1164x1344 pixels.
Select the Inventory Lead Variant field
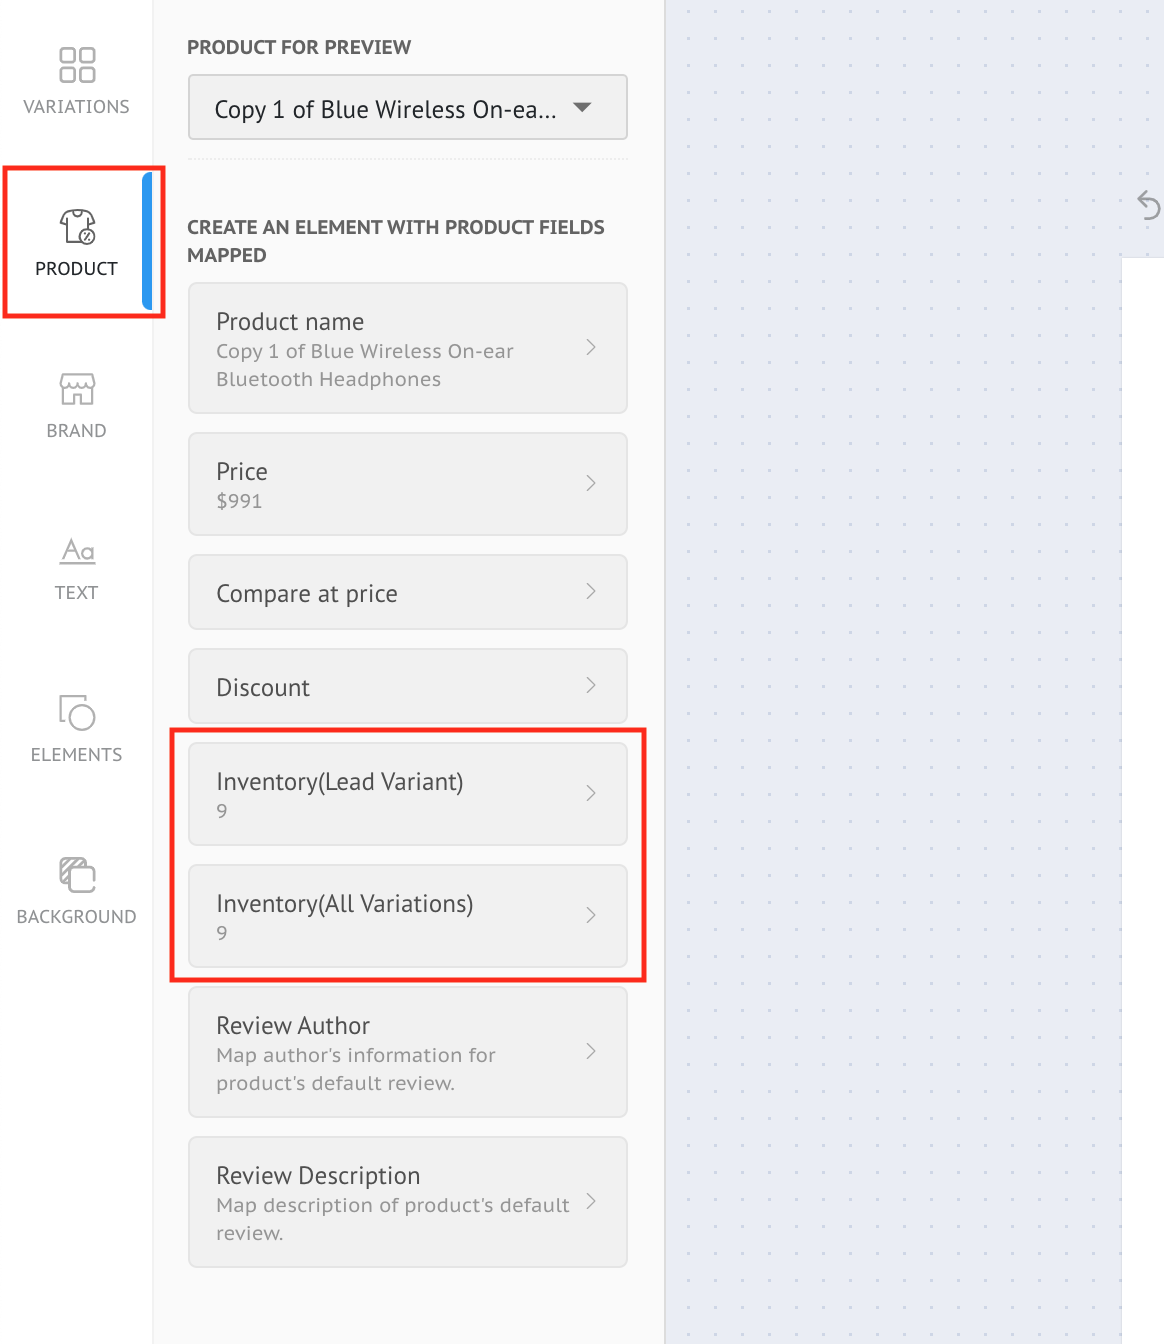pyautogui.click(x=406, y=792)
